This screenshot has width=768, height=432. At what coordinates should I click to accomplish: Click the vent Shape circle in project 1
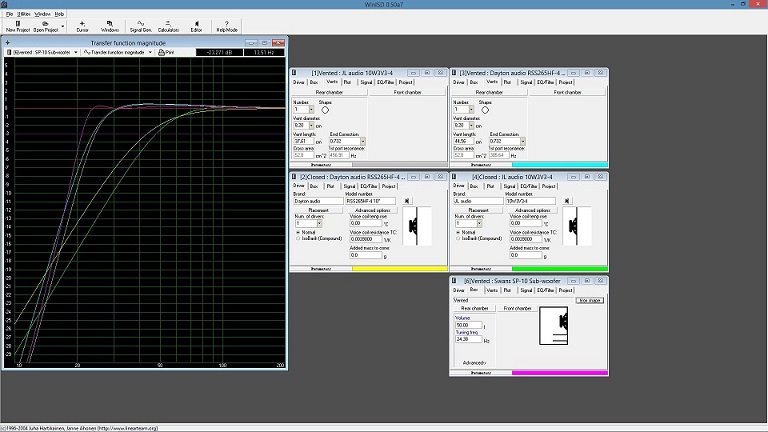click(x=325, y=110)
